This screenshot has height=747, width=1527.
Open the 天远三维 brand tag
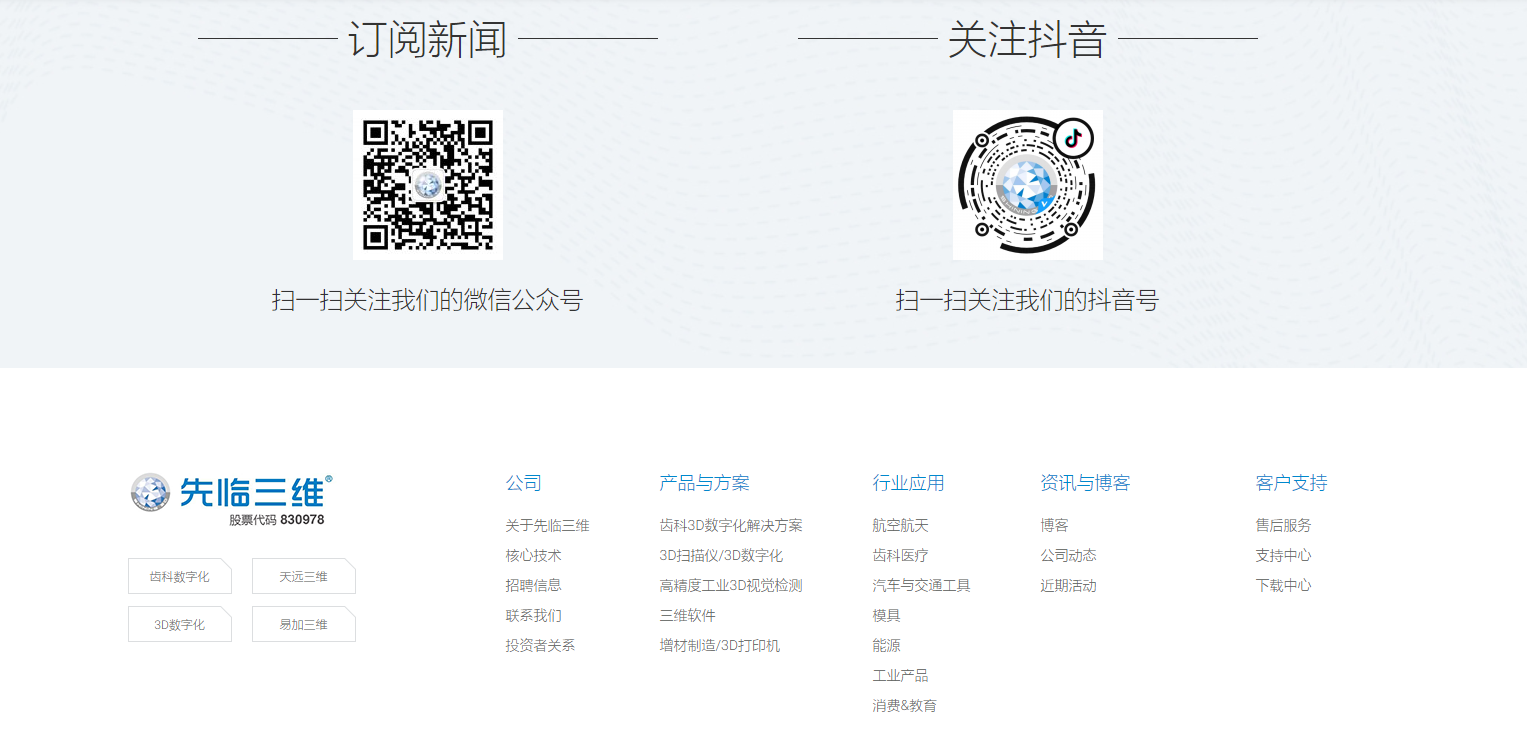pos(303,576)
